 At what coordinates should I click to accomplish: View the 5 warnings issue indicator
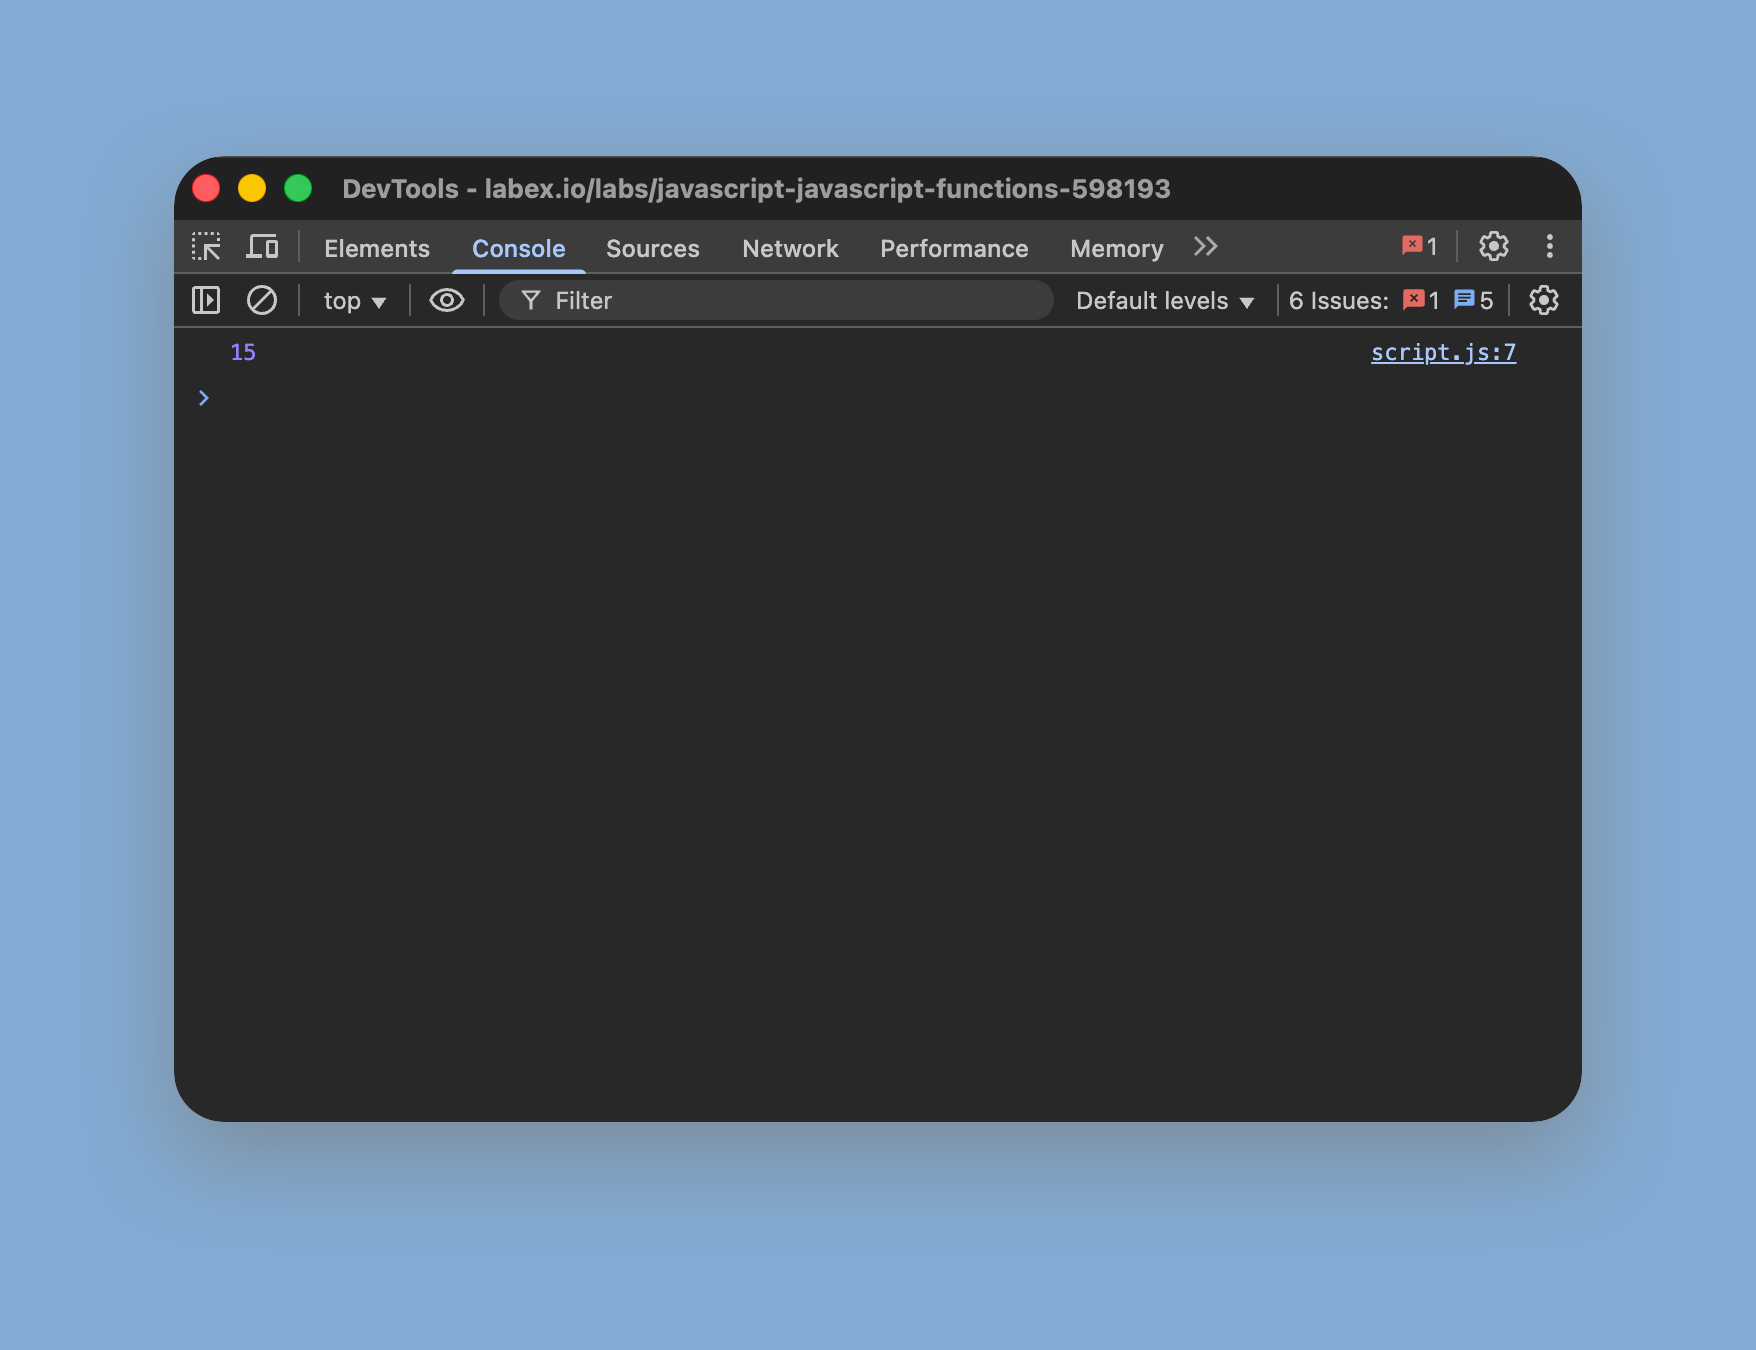(x=1473, y=300)
